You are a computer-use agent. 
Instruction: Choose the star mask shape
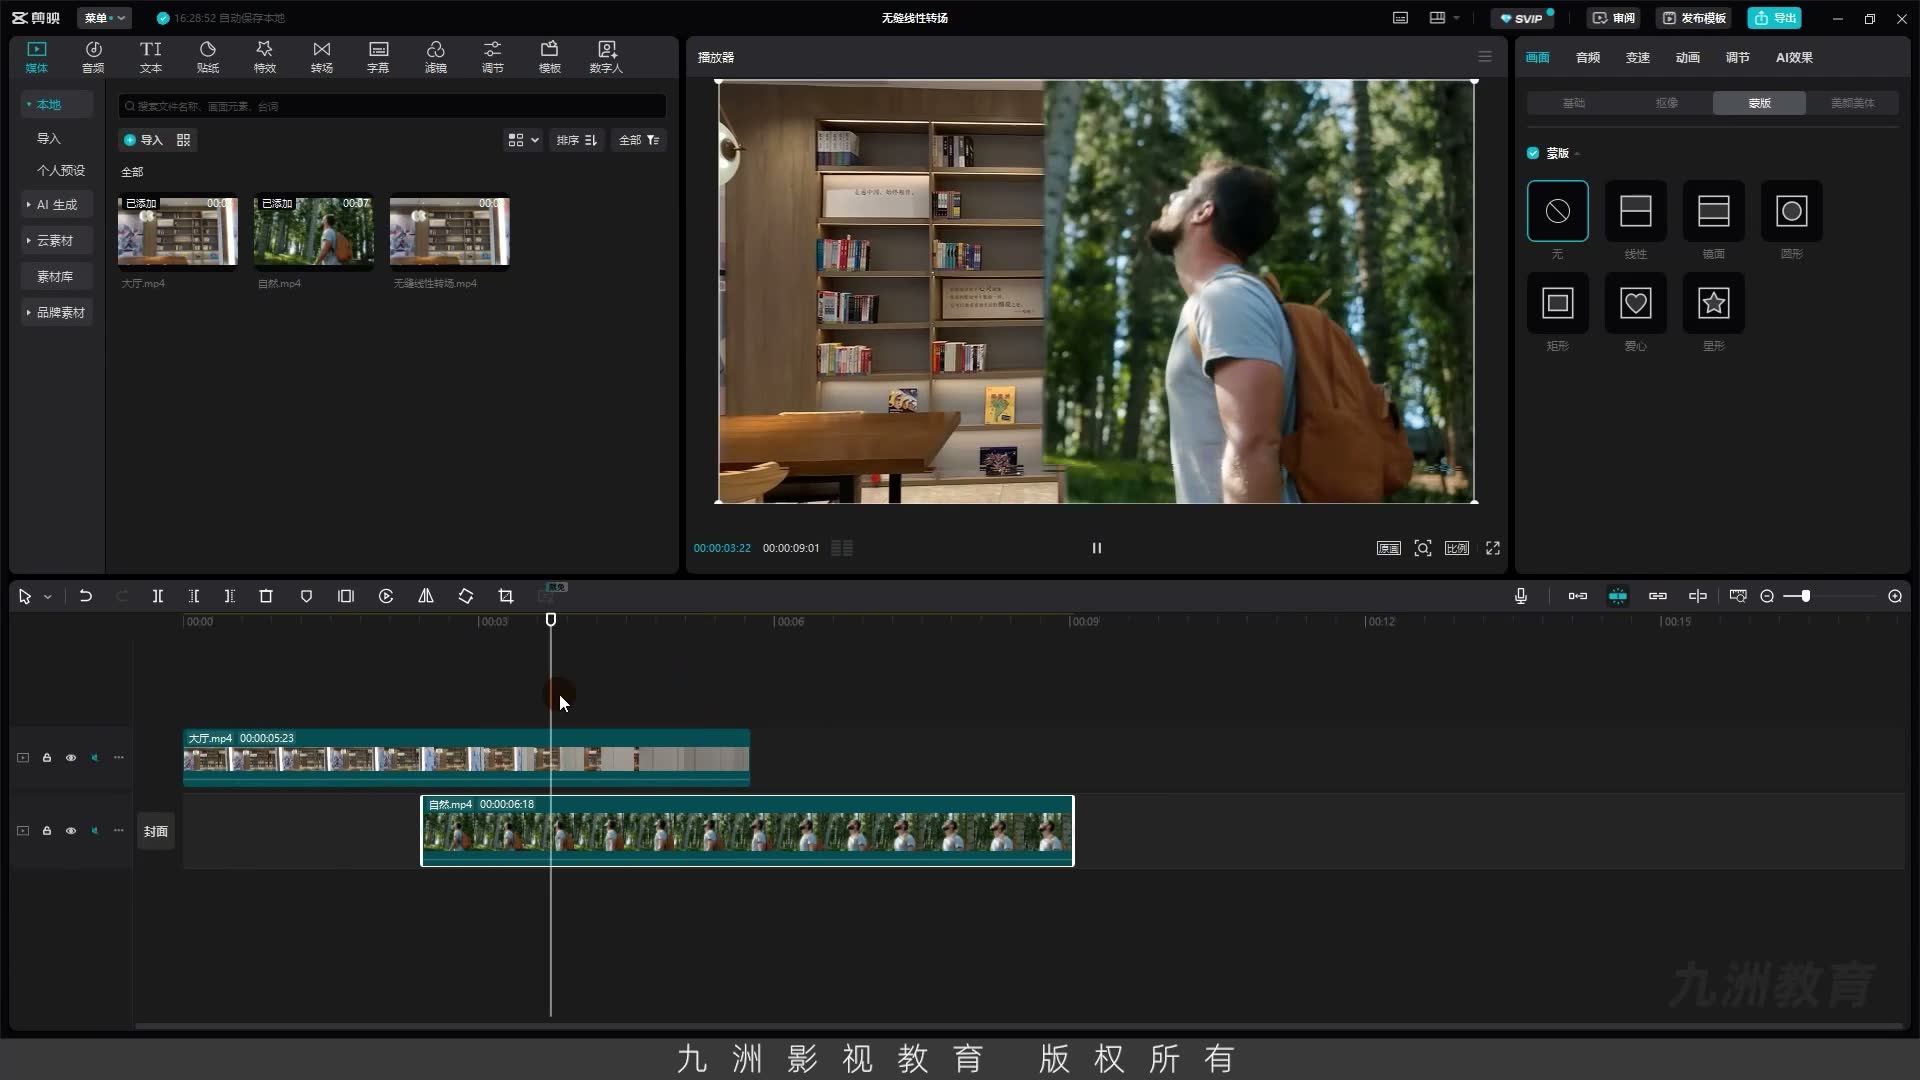pos(1713,303)
